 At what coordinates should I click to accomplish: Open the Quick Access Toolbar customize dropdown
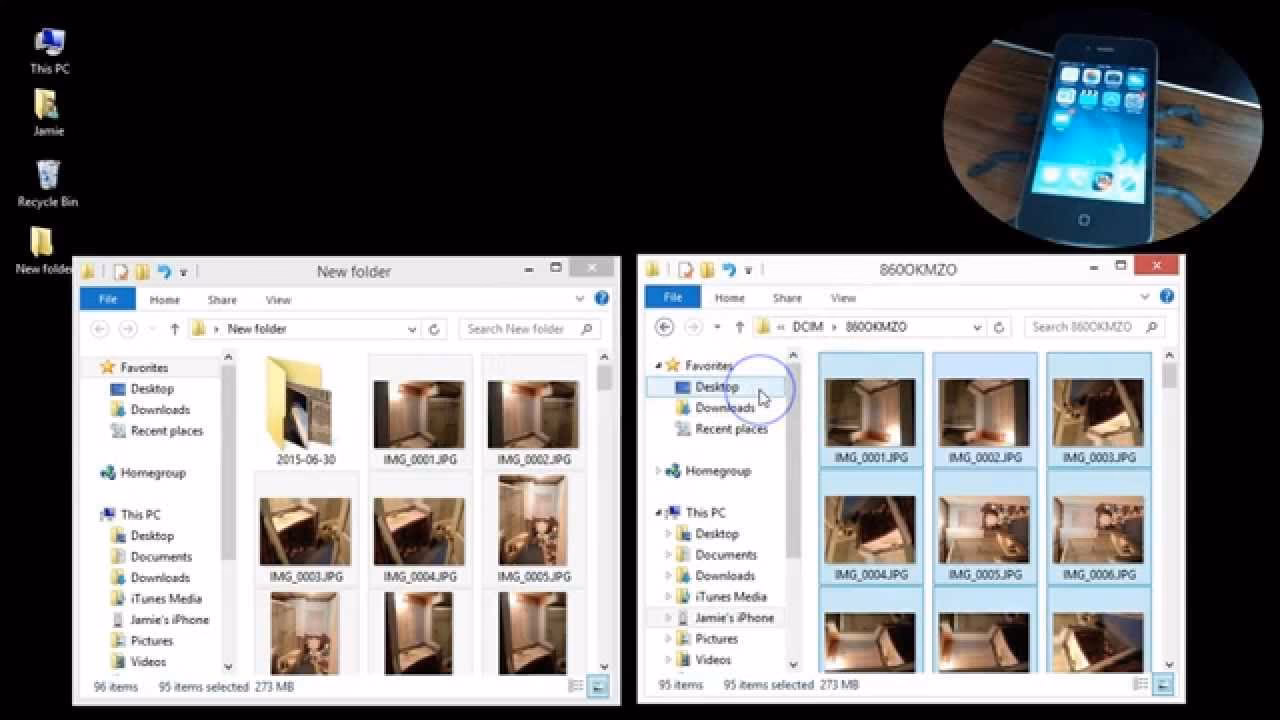[185, 271]
